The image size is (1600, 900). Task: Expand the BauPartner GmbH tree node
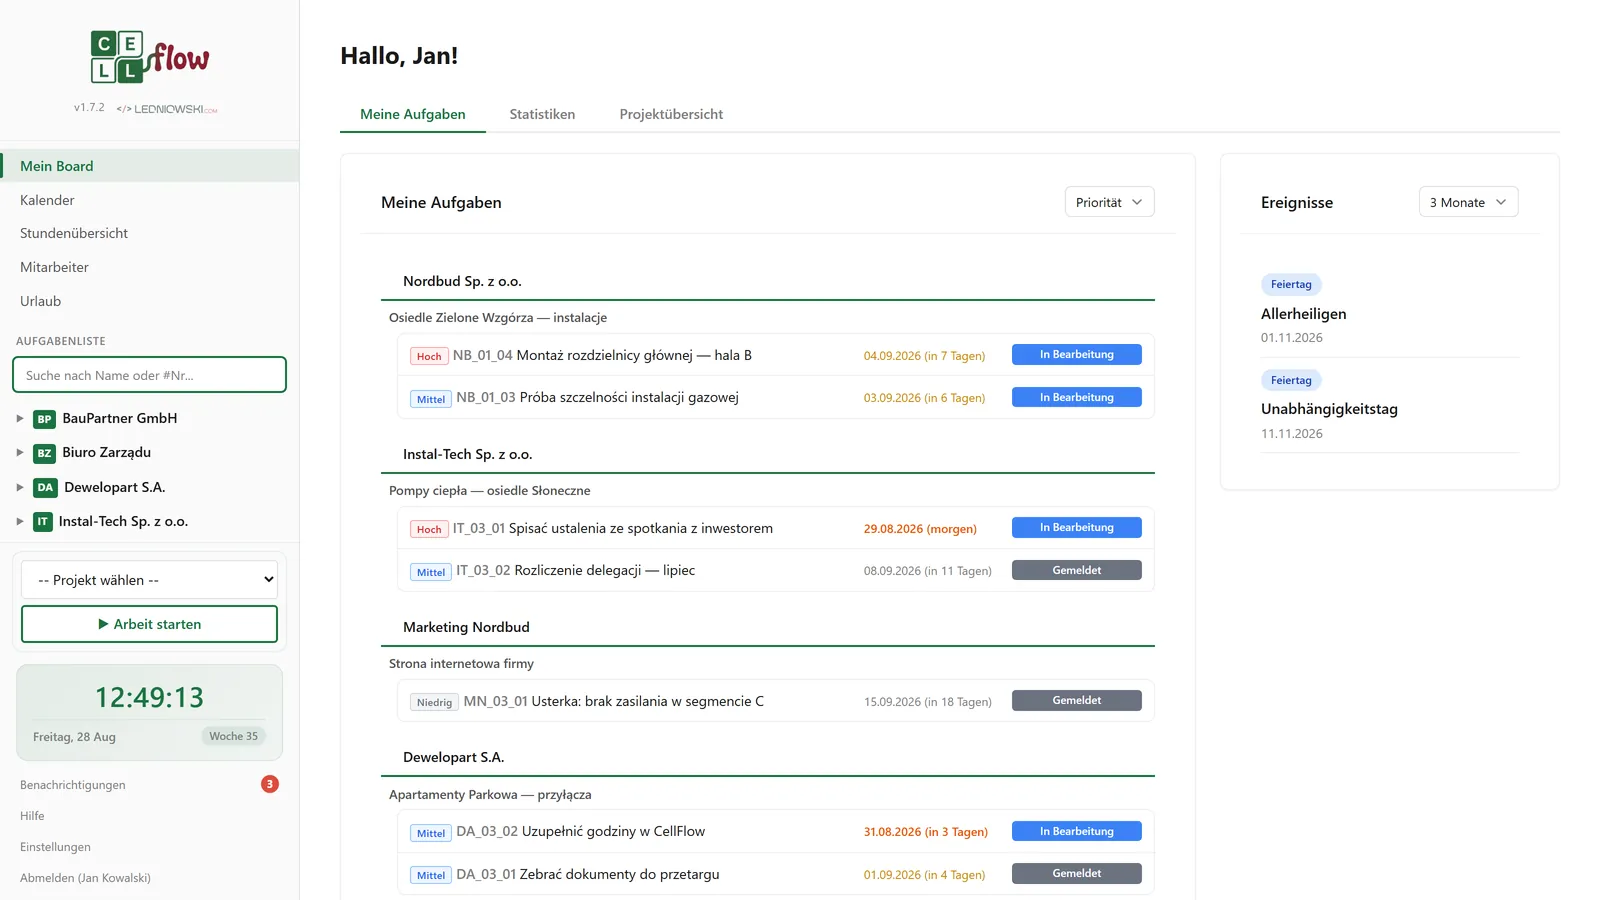pos(20,419)
